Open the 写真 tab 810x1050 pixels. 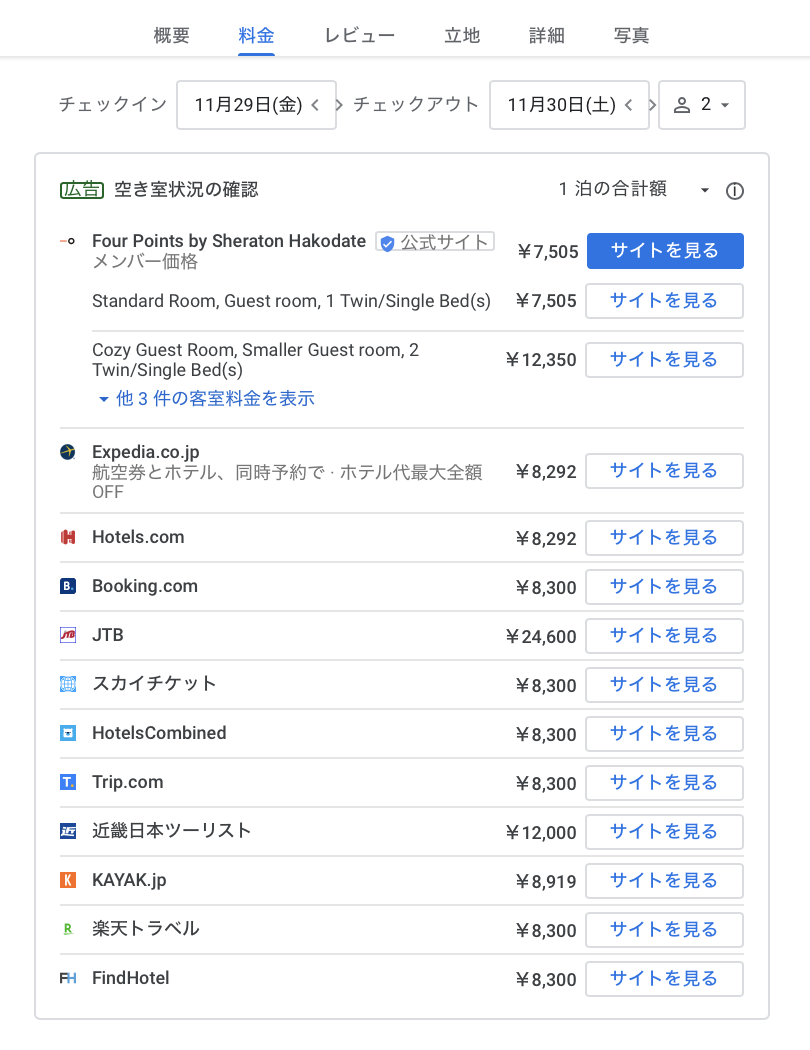(x=631, y=35)
